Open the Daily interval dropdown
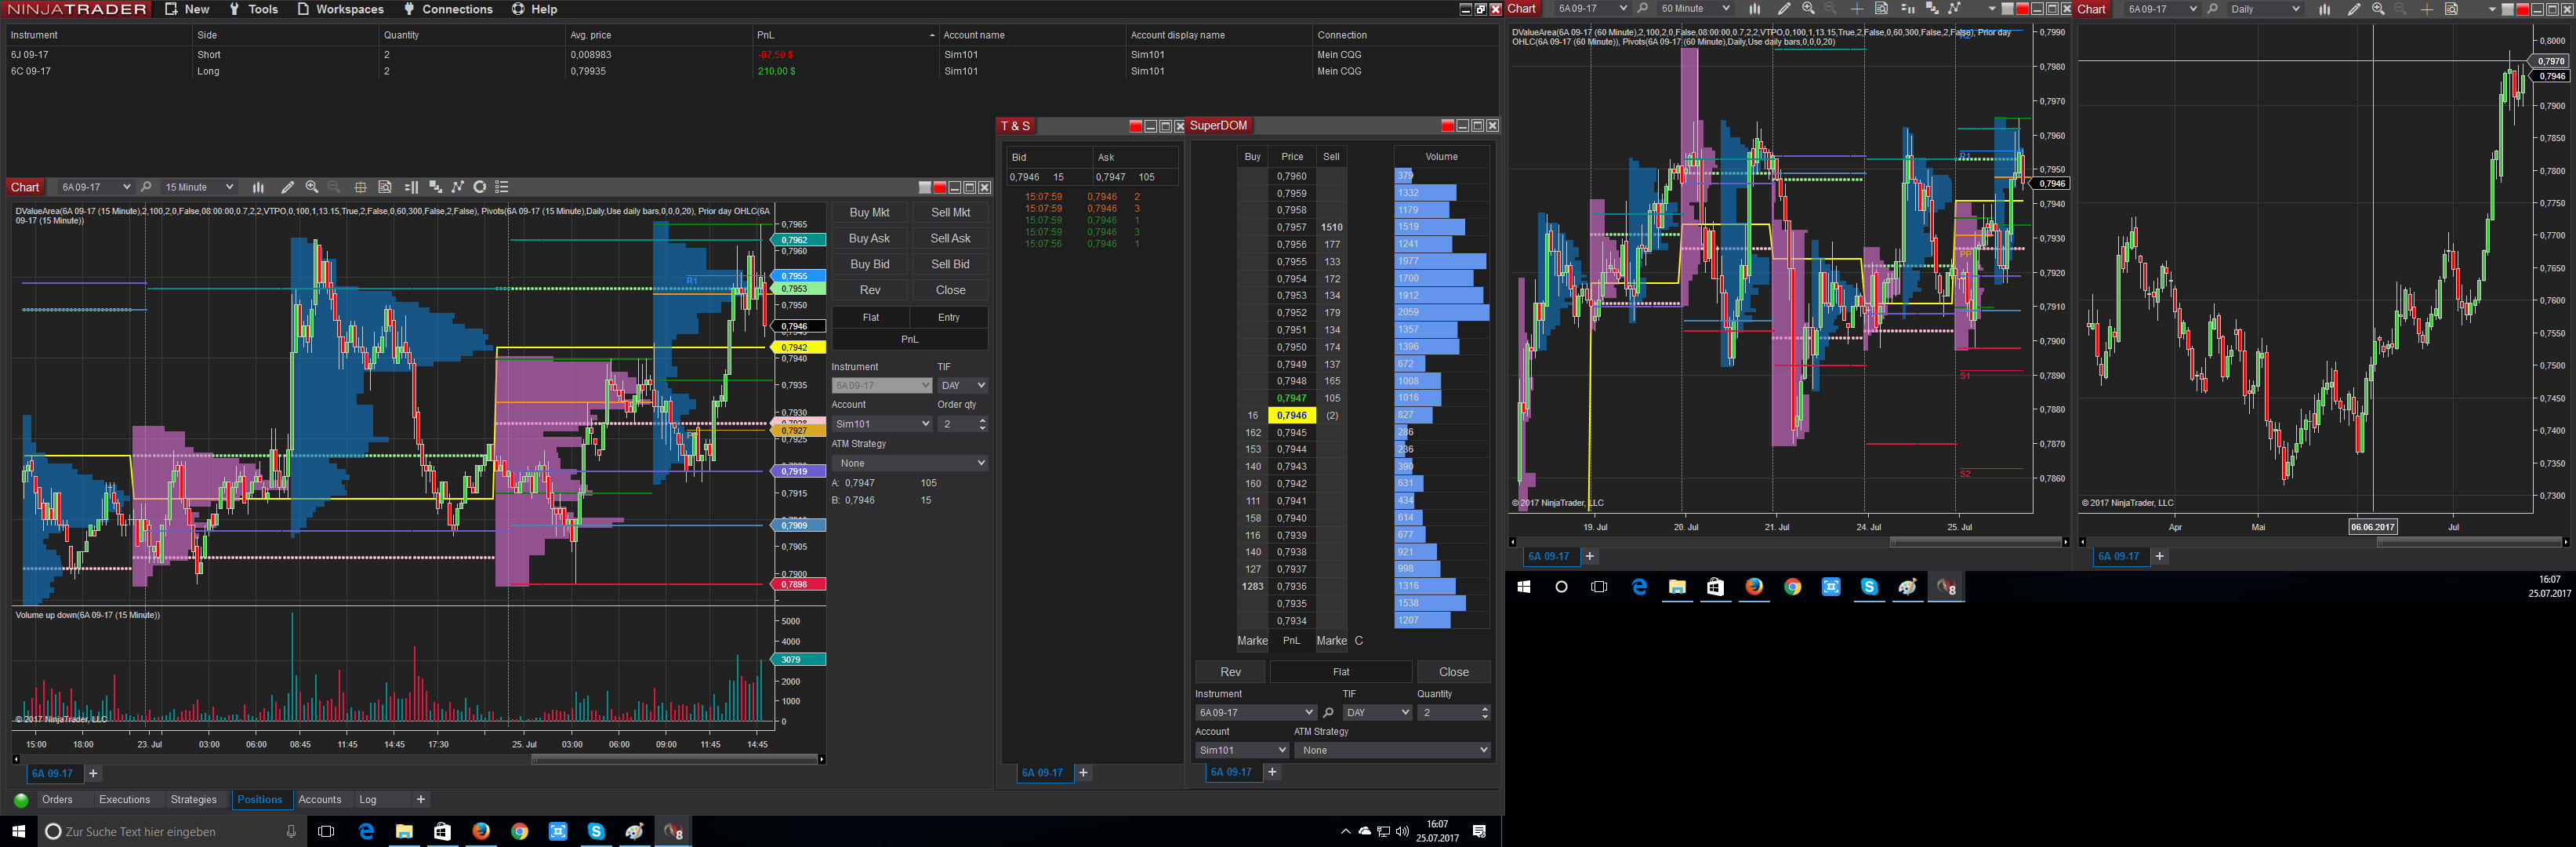 pos(2265,9)
